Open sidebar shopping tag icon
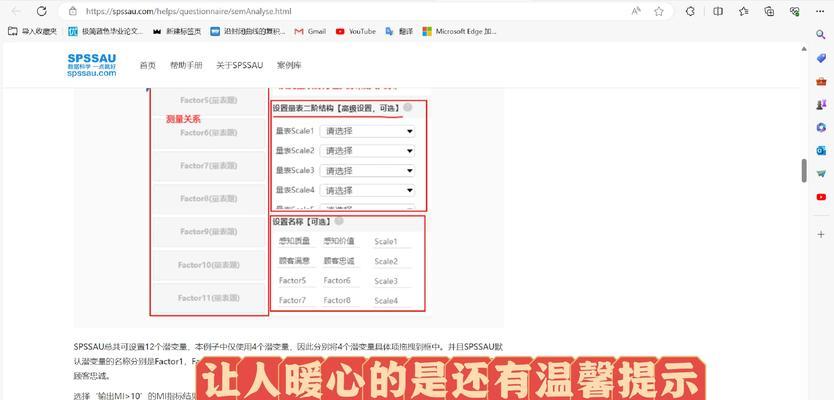 [x=821, y=58]
